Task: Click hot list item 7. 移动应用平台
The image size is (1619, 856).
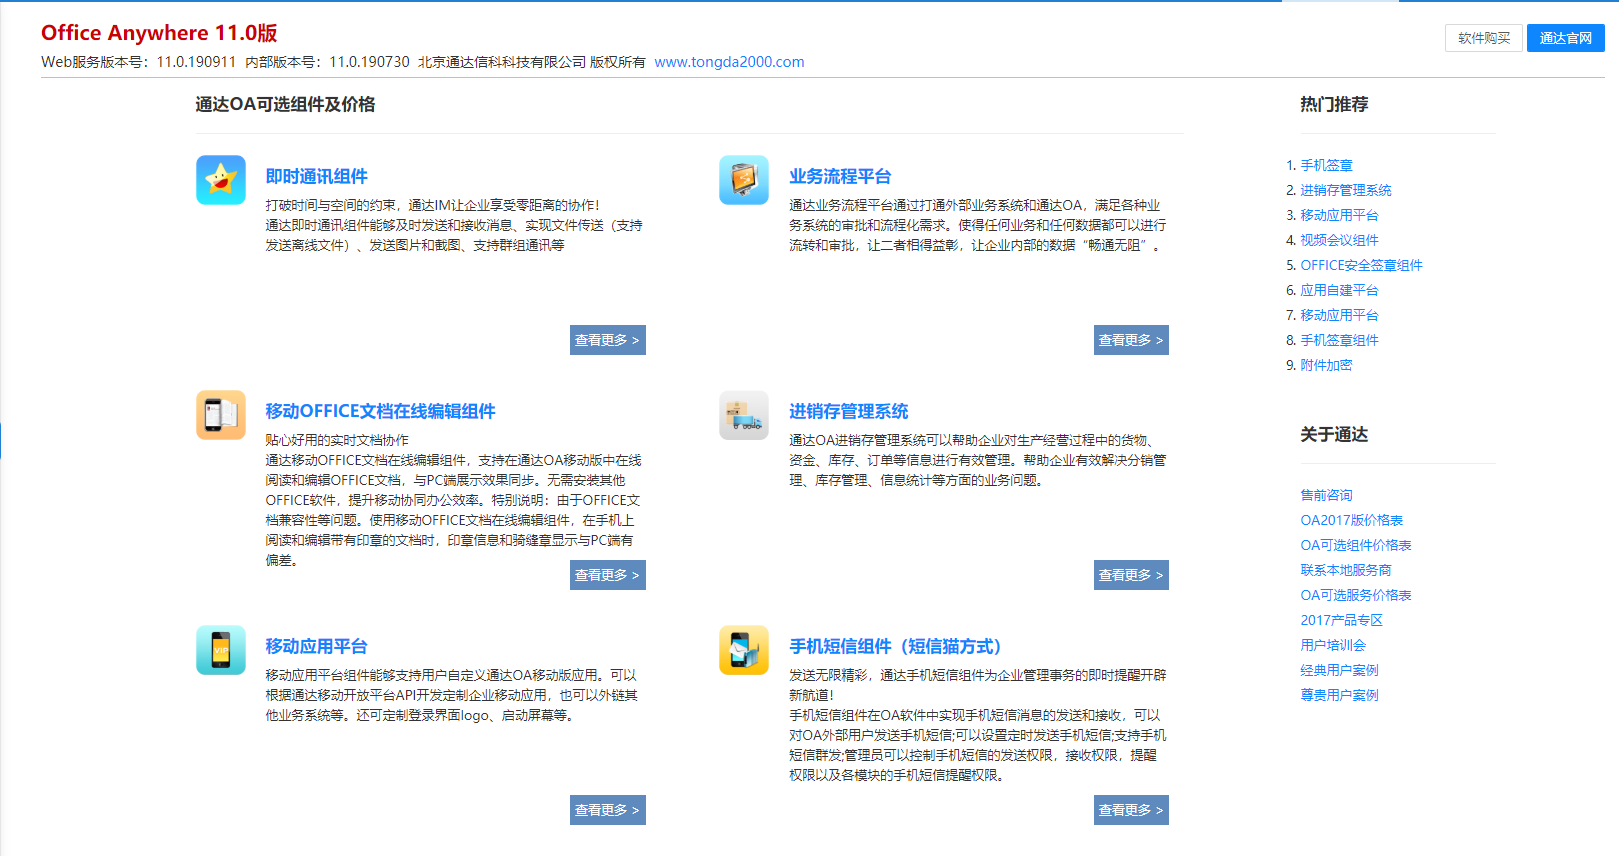Action: (1339, 315)
